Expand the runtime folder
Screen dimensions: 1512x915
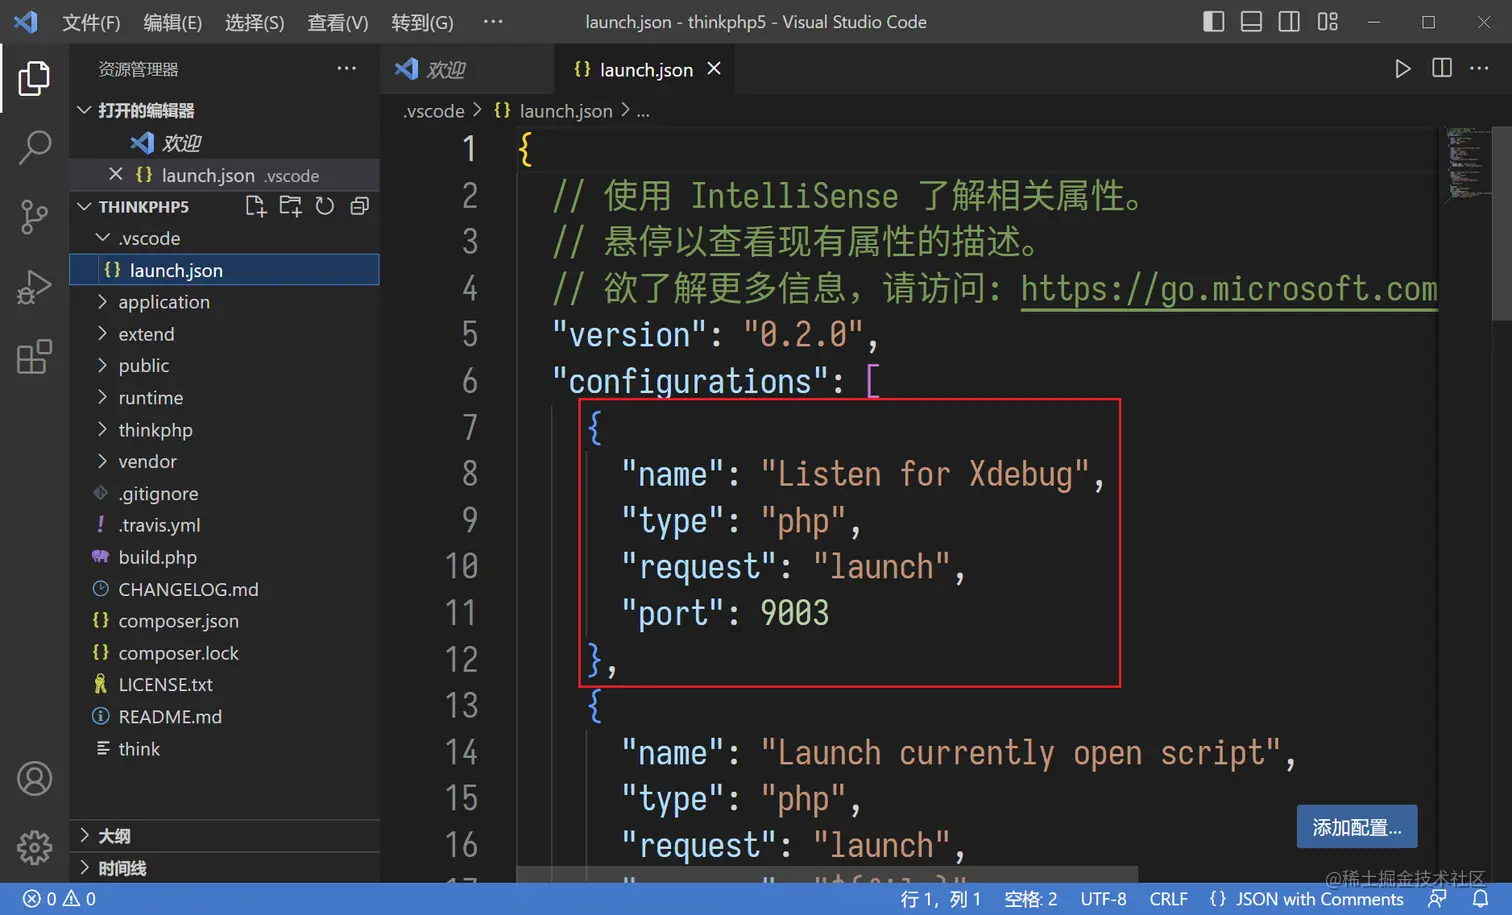102,397
